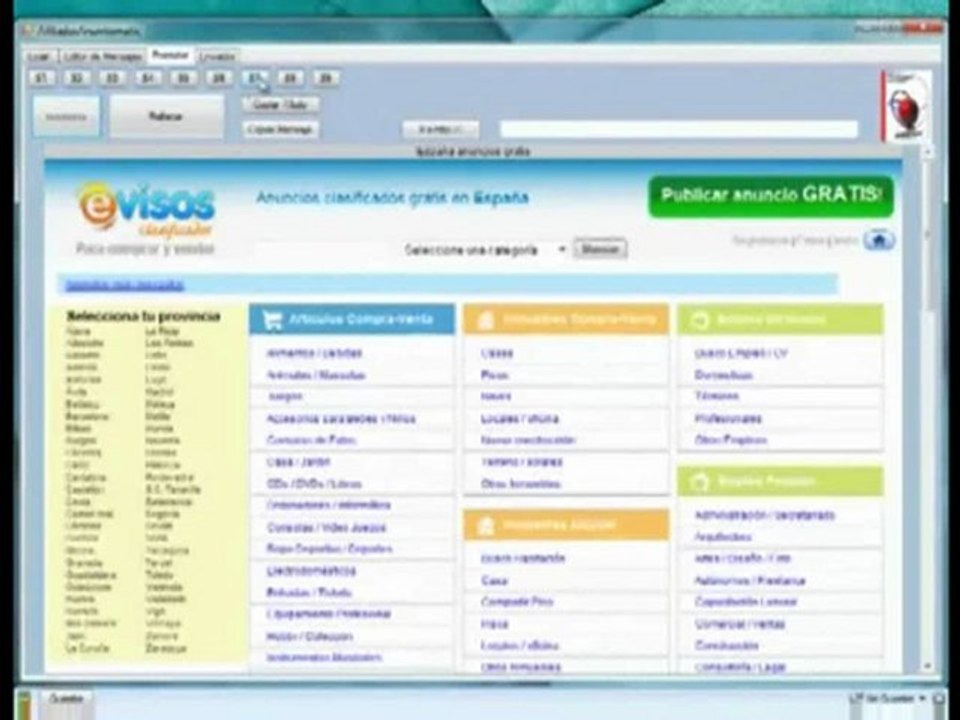Click the shopping cart icon in Artículos header

point(272,320)
